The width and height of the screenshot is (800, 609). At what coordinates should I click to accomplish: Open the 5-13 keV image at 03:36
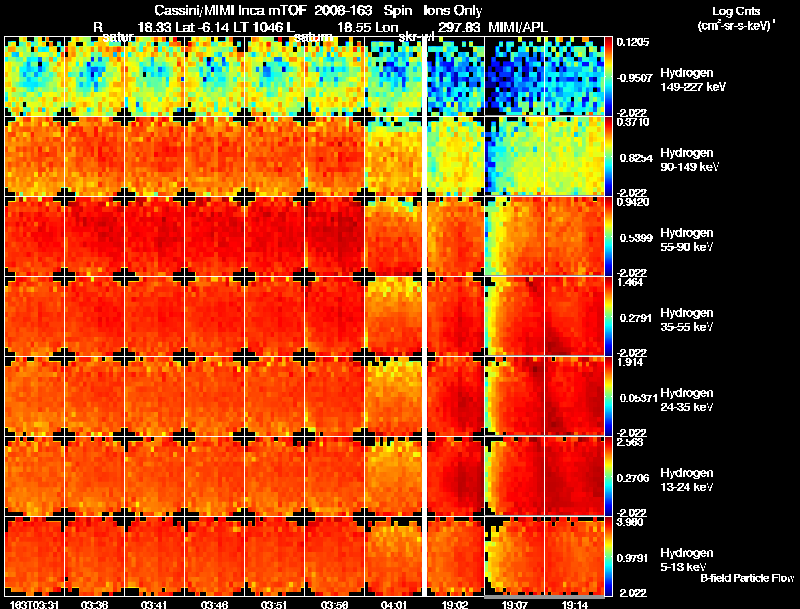pos(94,556)
